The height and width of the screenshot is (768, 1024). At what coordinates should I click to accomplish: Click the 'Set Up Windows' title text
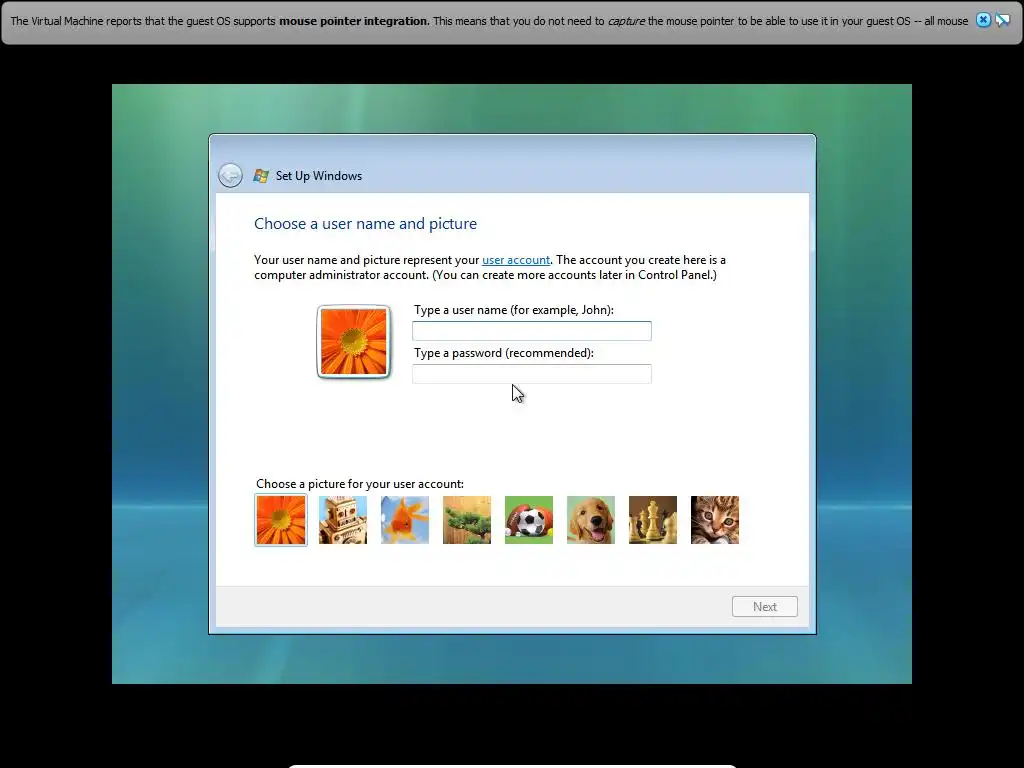point(319,176)
